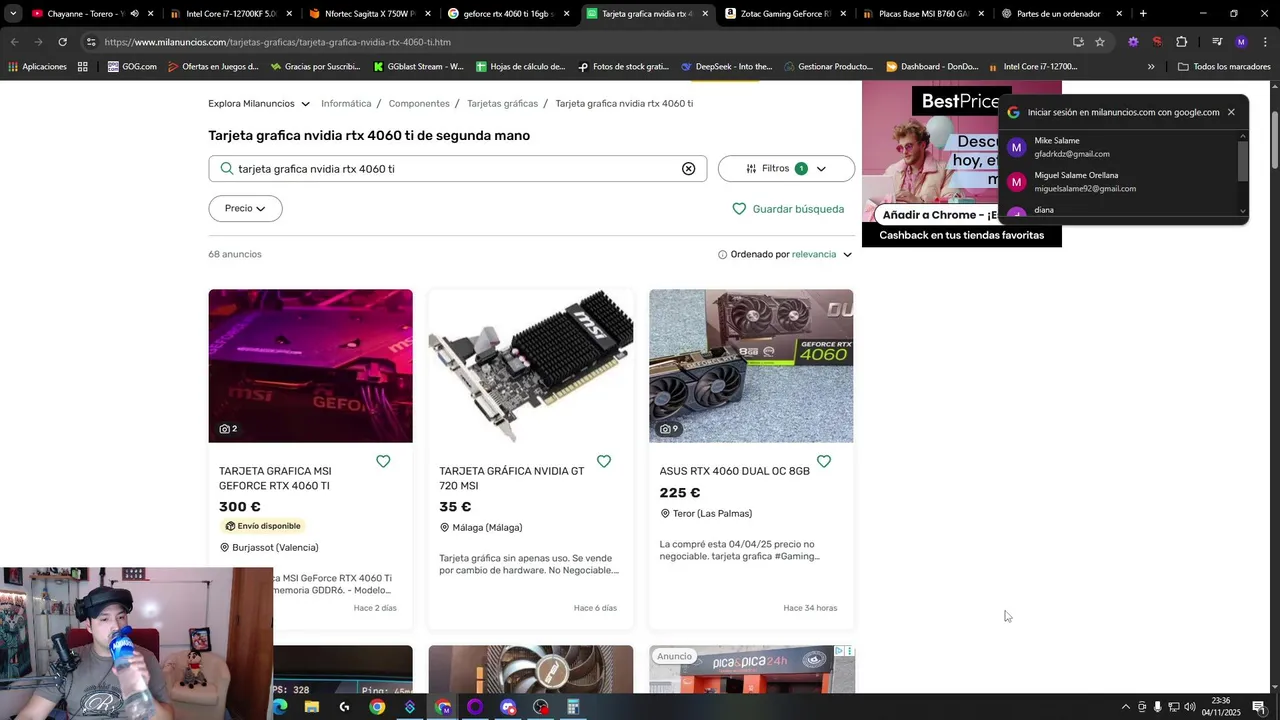Viewport: 1280px width, 720px height.
Task: Favorite the MSI GeForce RTX 4060 Ti listing
Action: pos(383,461)
